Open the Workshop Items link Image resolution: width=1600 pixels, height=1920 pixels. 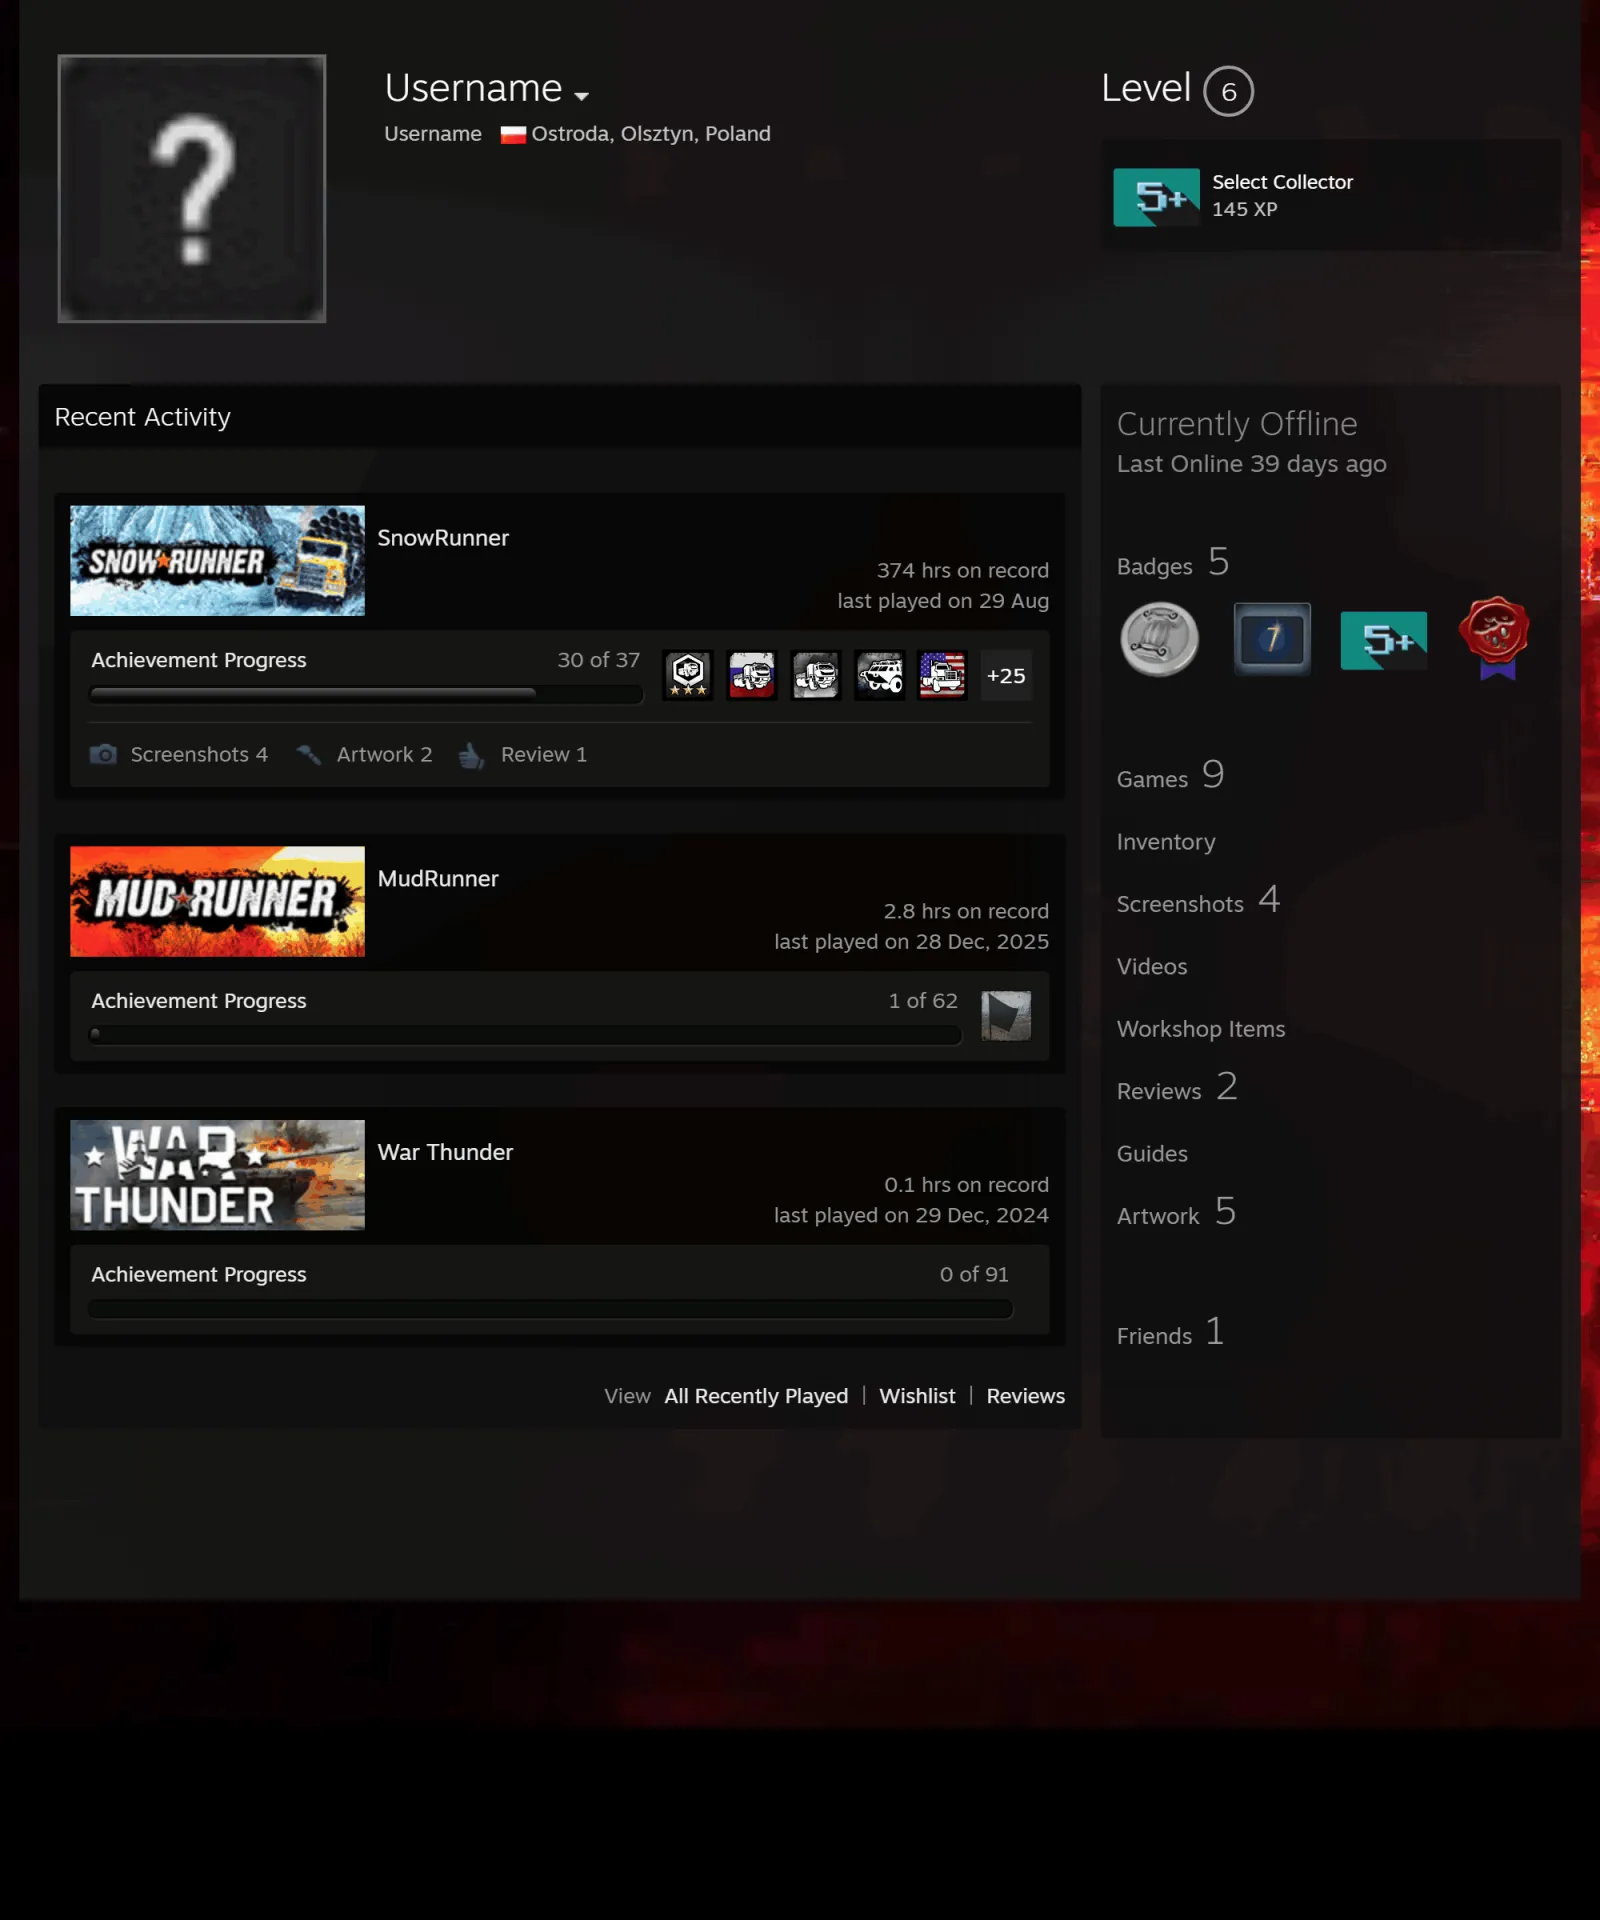click(1201, 1029)
